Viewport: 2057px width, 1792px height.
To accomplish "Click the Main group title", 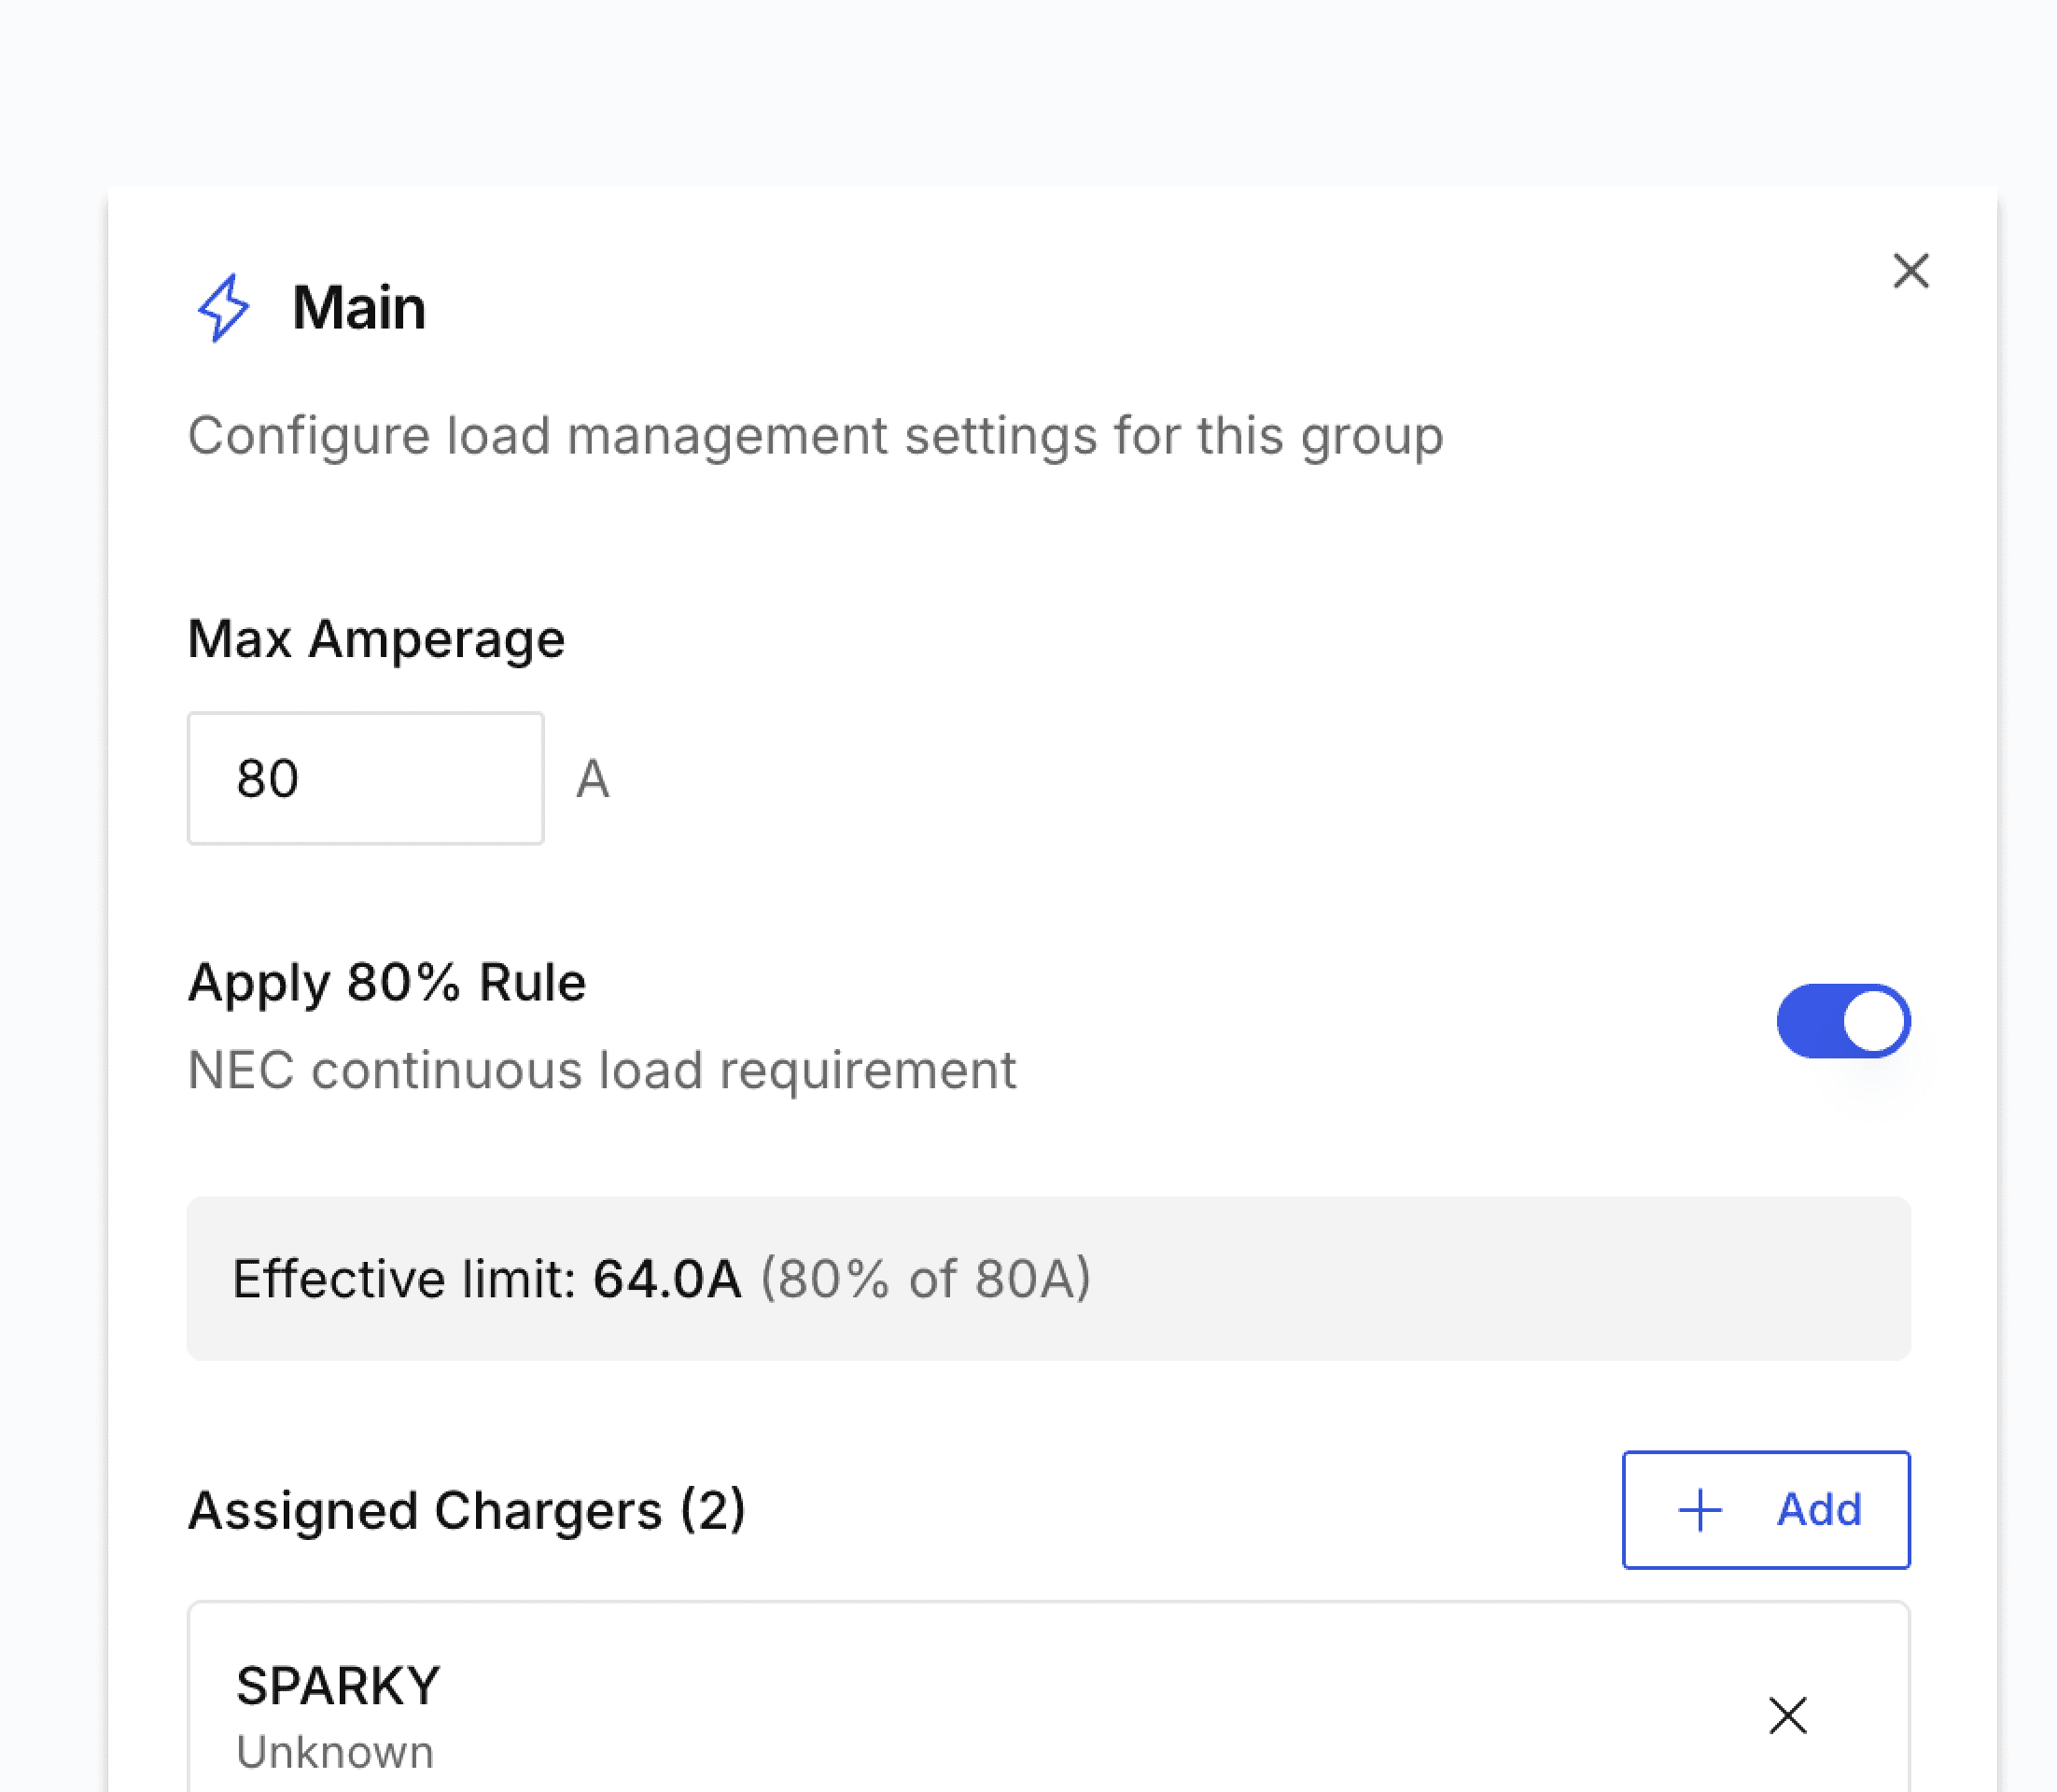I will (358, 307).
